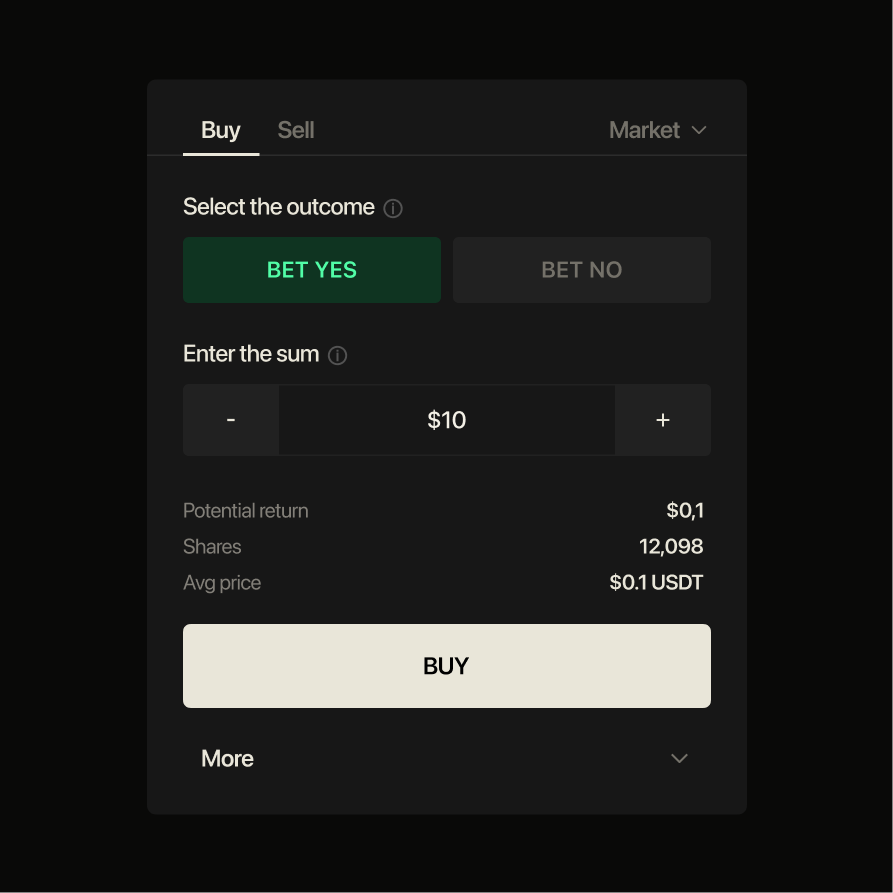Select the BET NO outcome
893x893 pixels.
(581, 270)
